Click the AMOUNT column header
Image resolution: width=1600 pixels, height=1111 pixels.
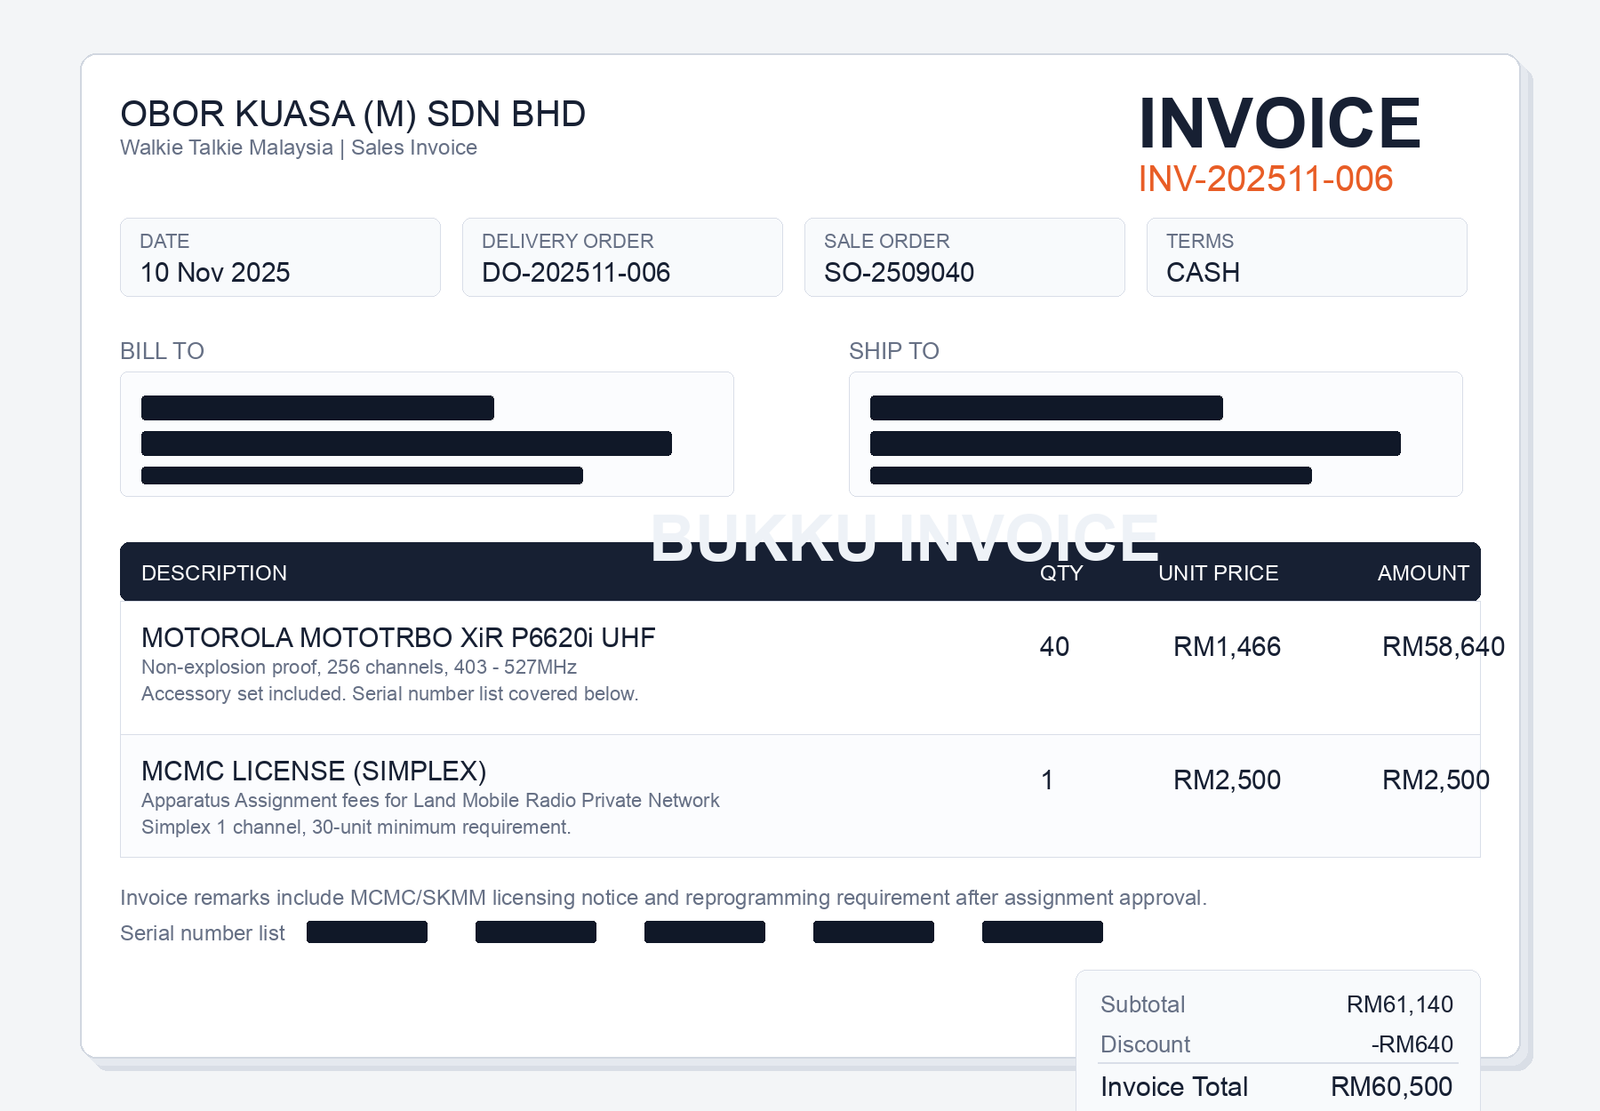click(1423, 573)
